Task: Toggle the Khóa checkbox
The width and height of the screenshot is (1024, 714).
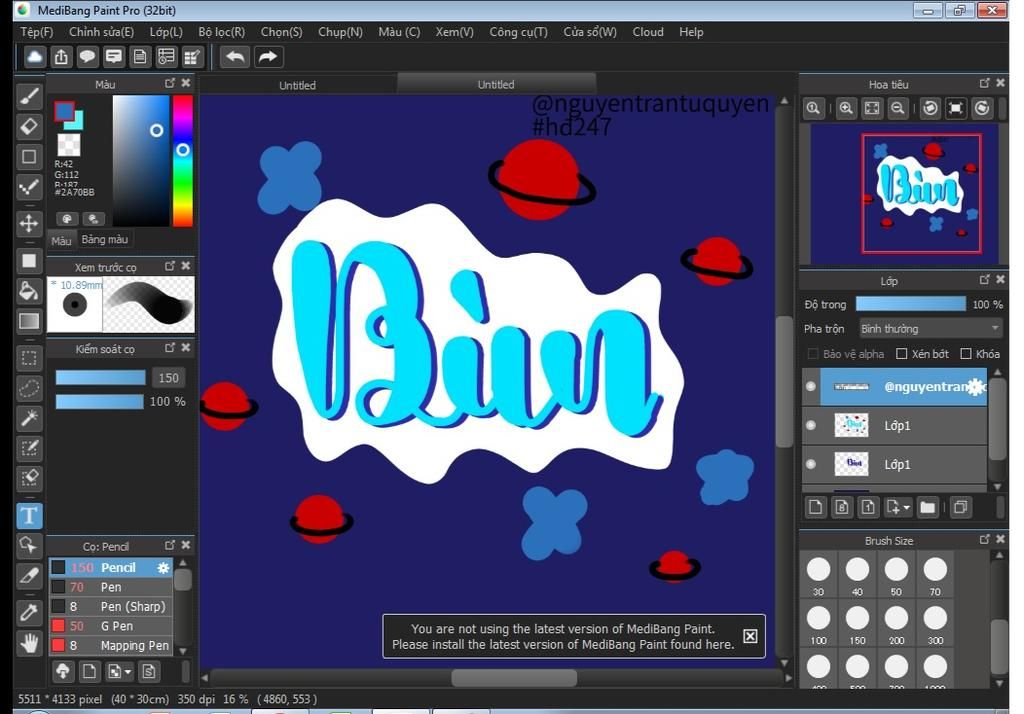Action: tap(966, 353)
